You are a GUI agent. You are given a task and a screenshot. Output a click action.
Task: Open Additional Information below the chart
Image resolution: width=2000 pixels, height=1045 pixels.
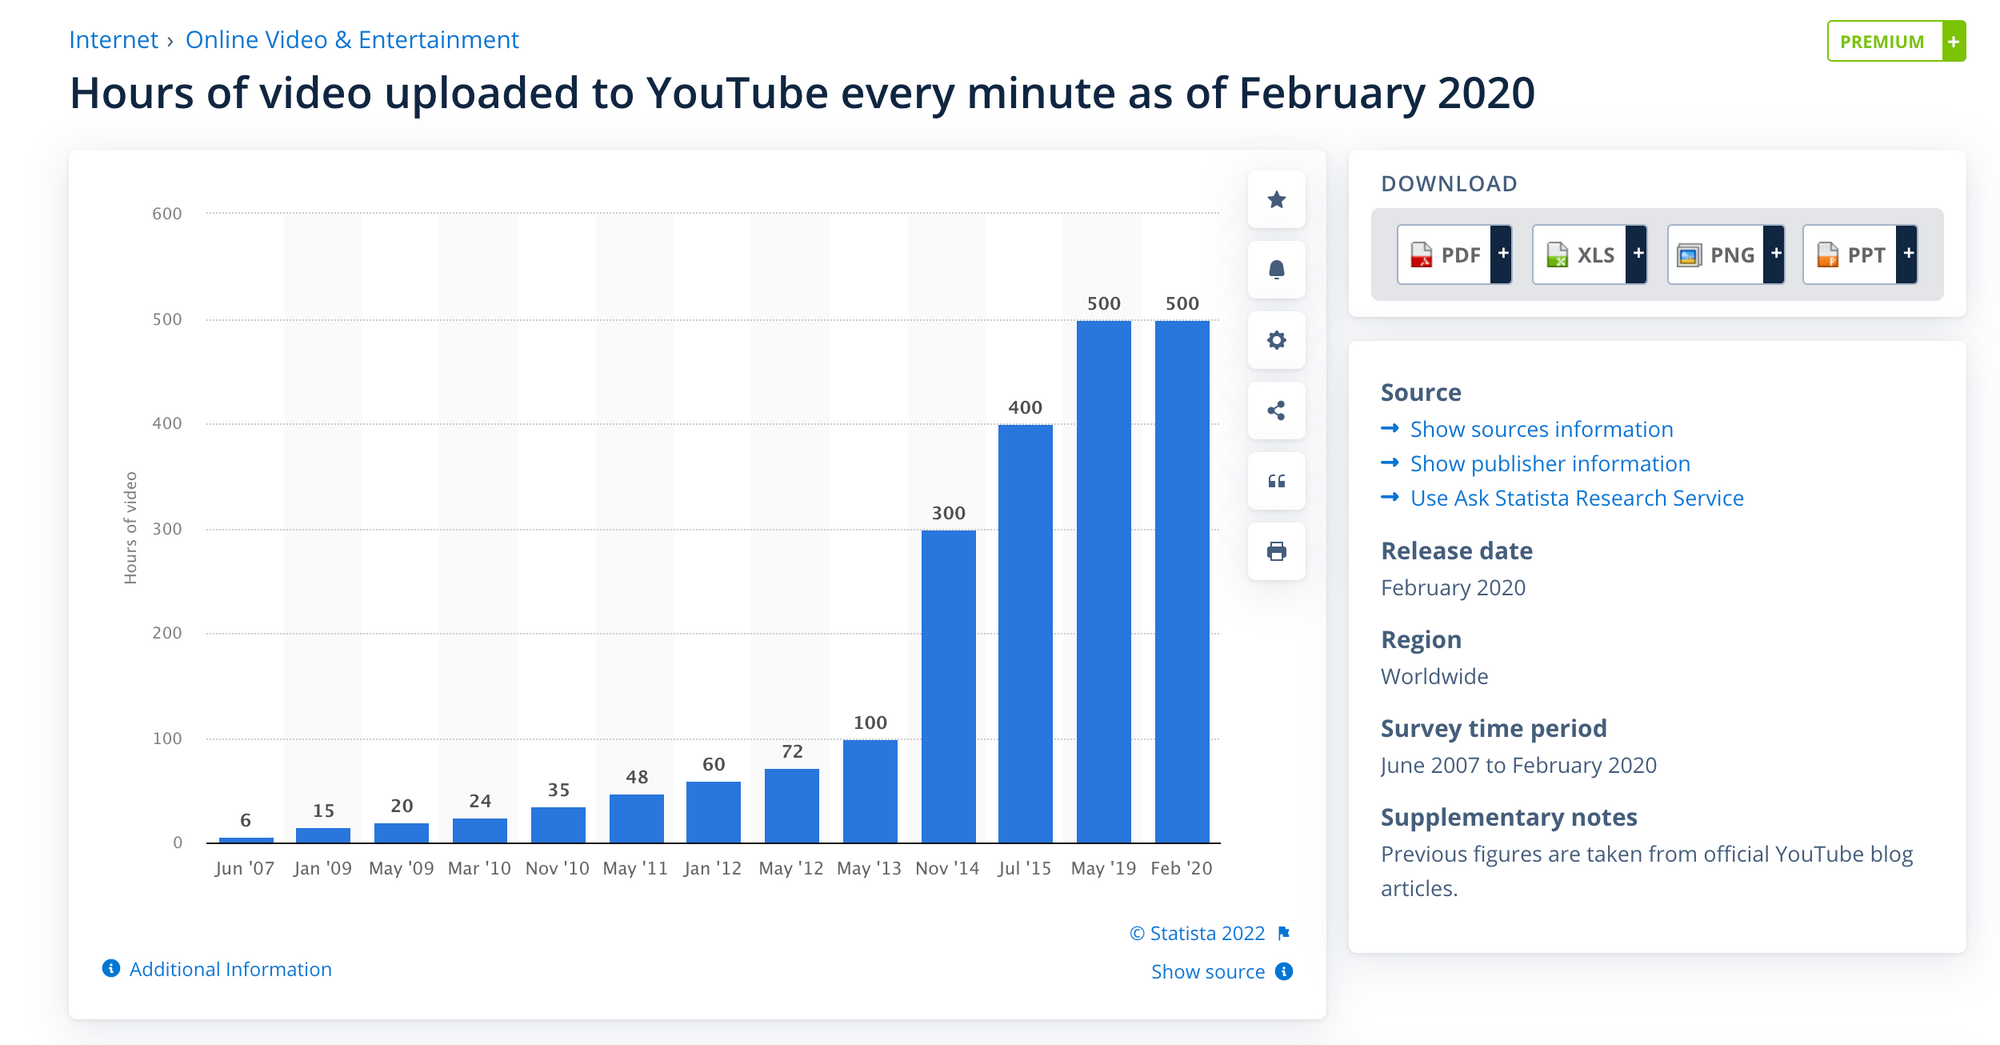230,969
